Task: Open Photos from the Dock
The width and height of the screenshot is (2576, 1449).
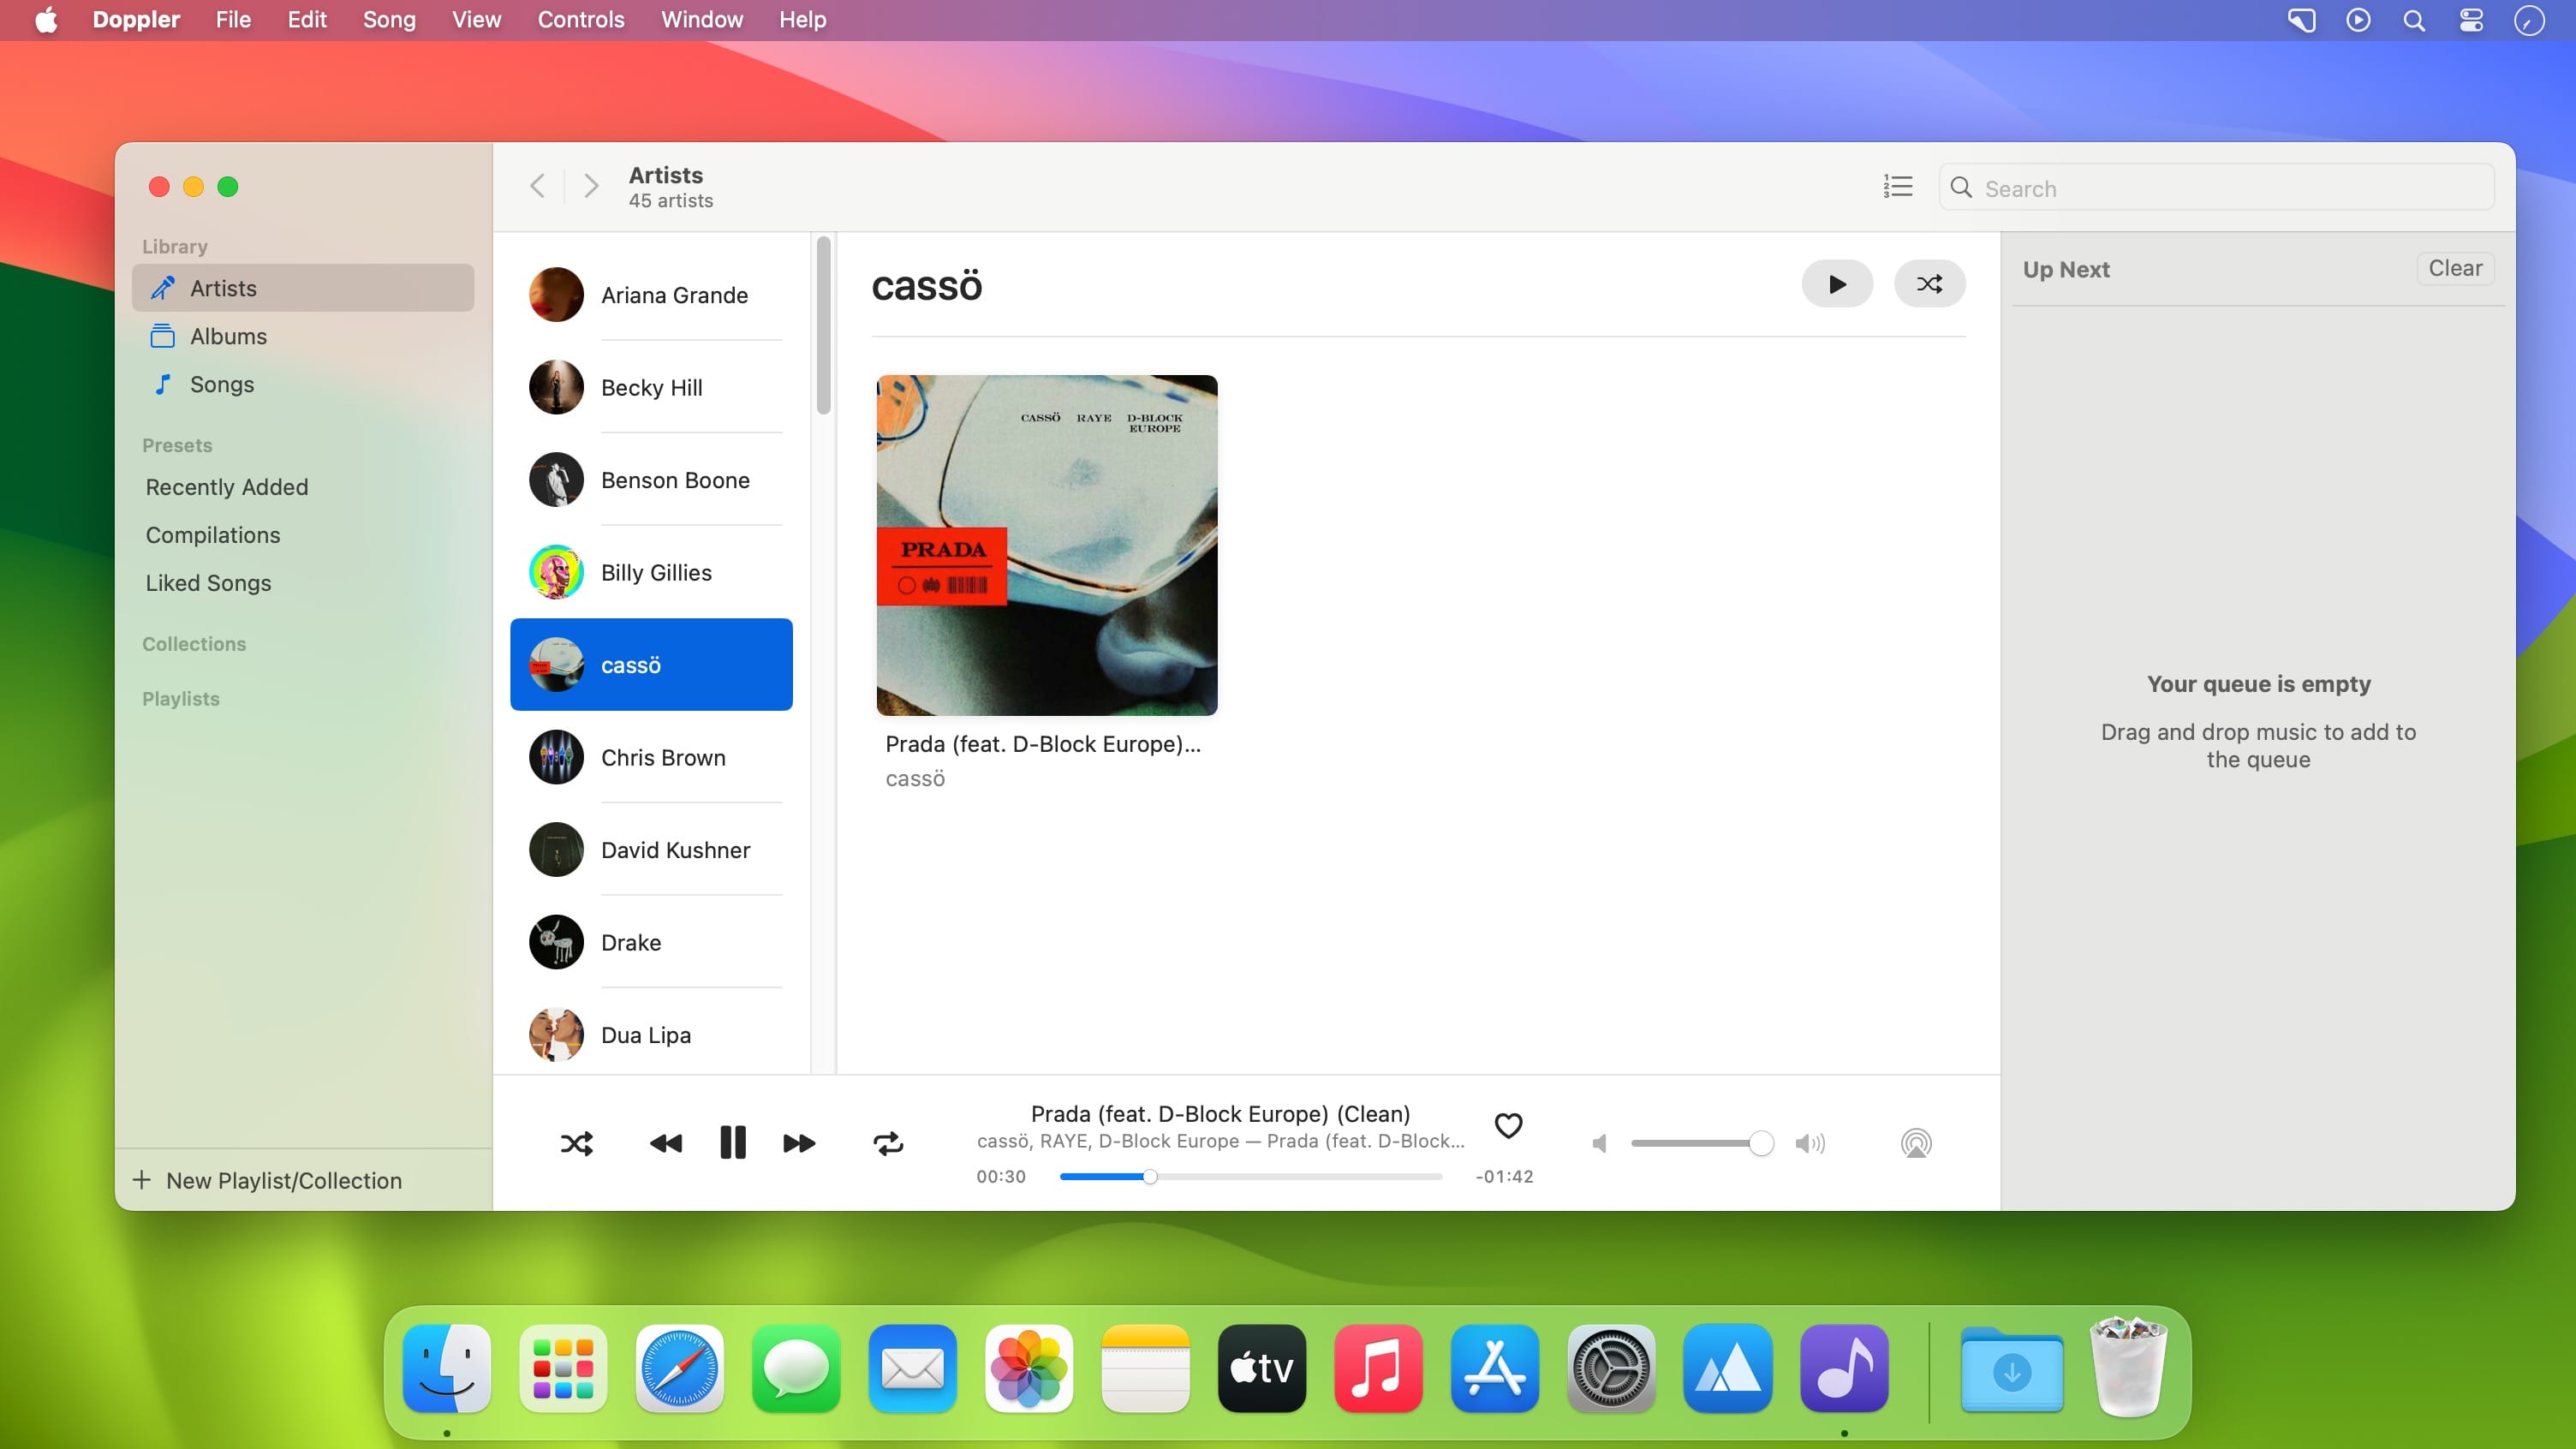Action: [x=1029, y=1369]
